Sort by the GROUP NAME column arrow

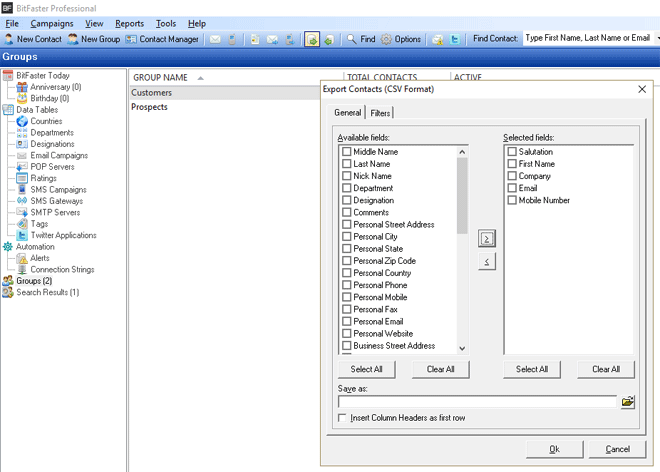[x=200, y=77]
